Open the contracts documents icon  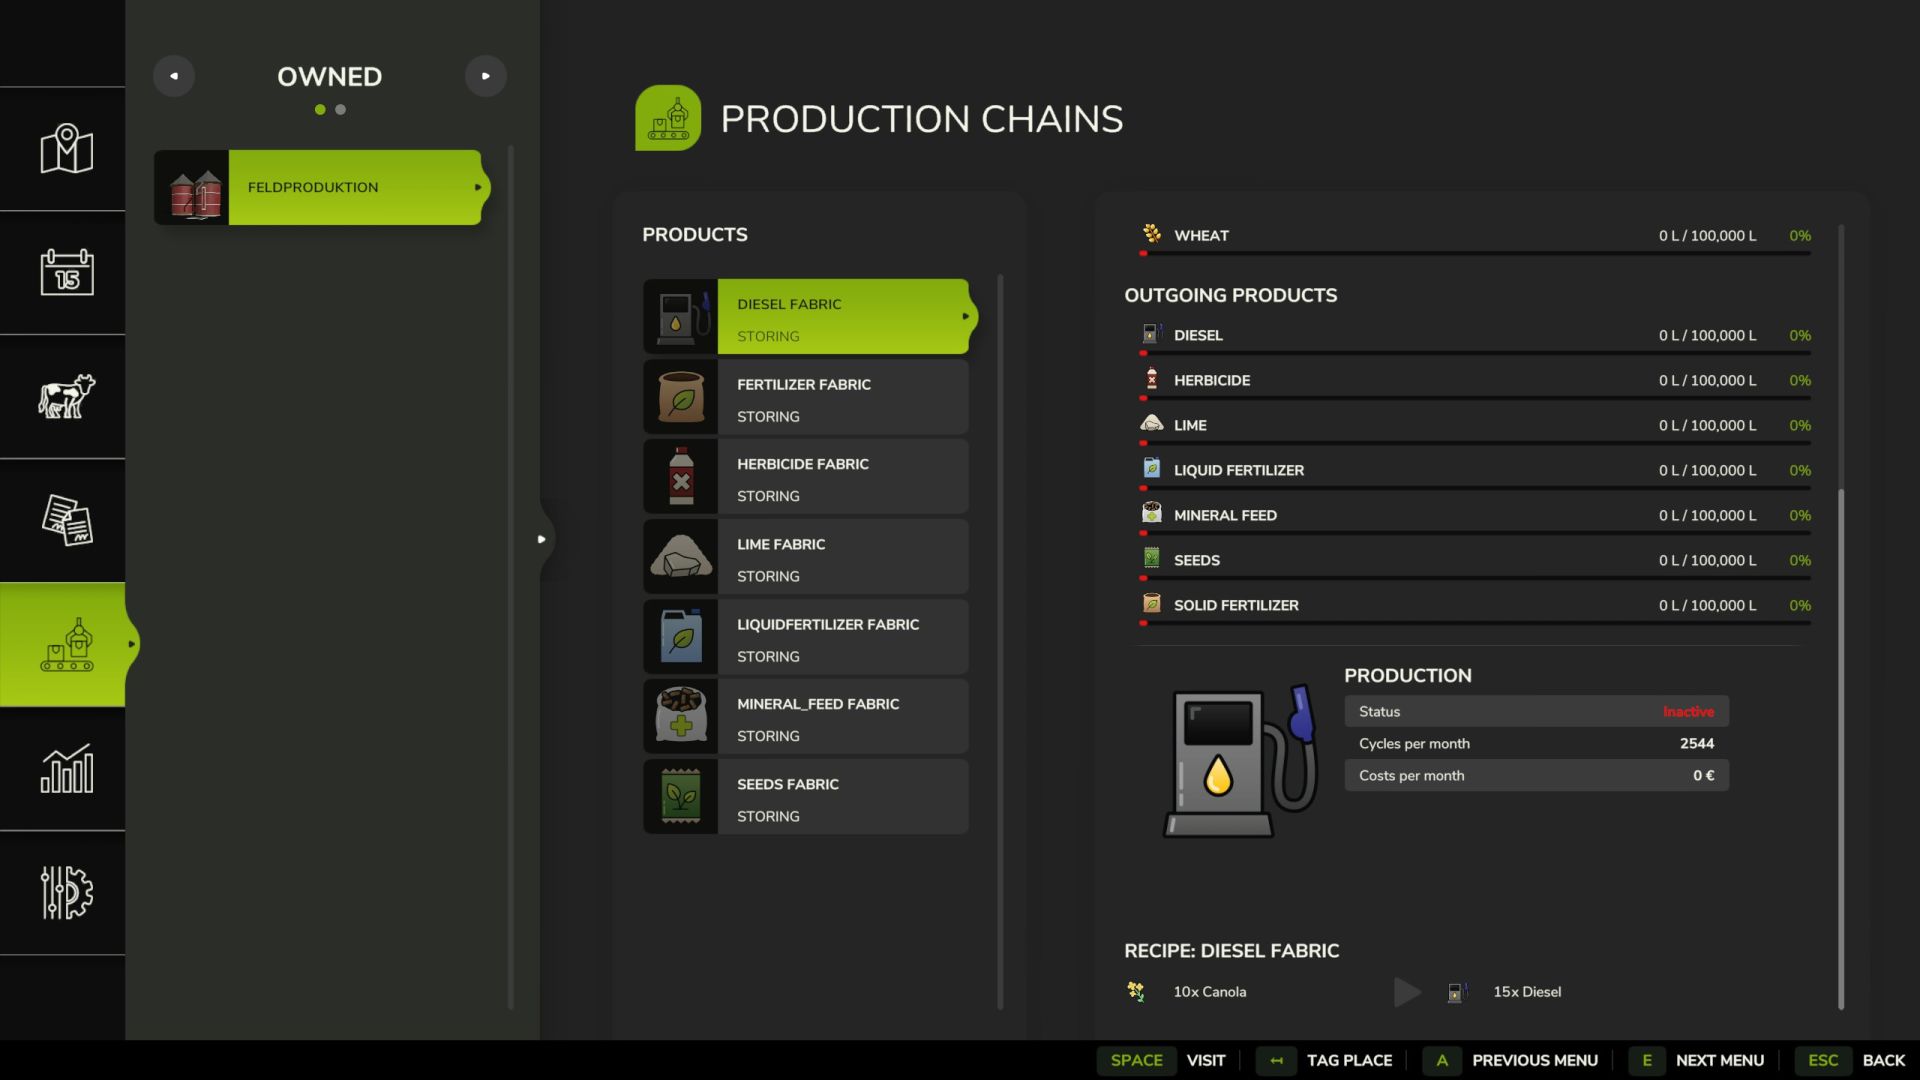(66, 520)
